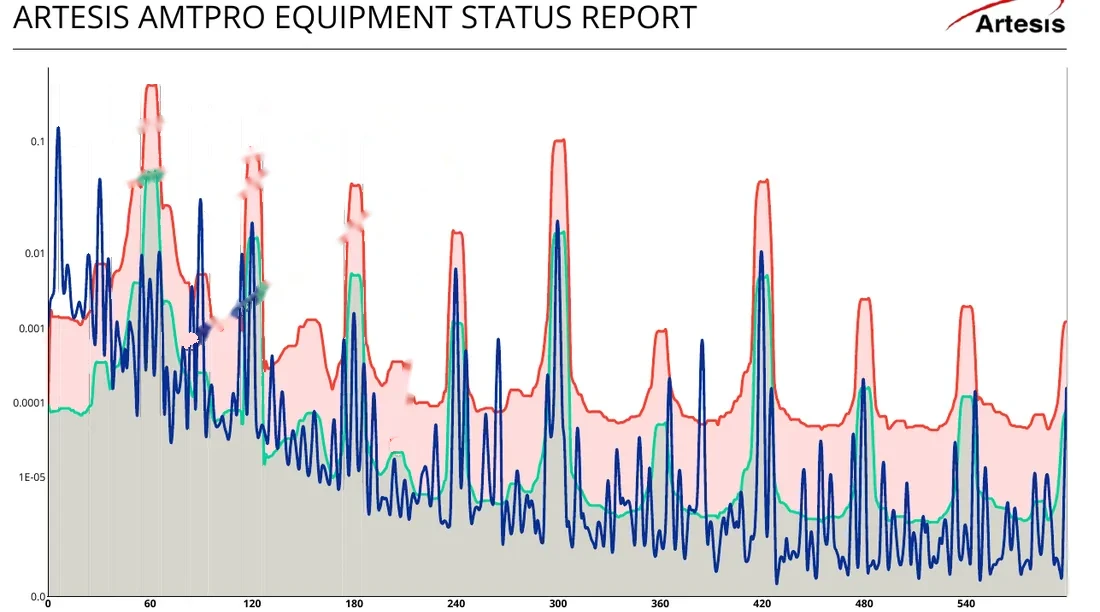Screen dimensions: 1100x612
Task: Click y-axis label 1E-05
Action: click(32, 477)
